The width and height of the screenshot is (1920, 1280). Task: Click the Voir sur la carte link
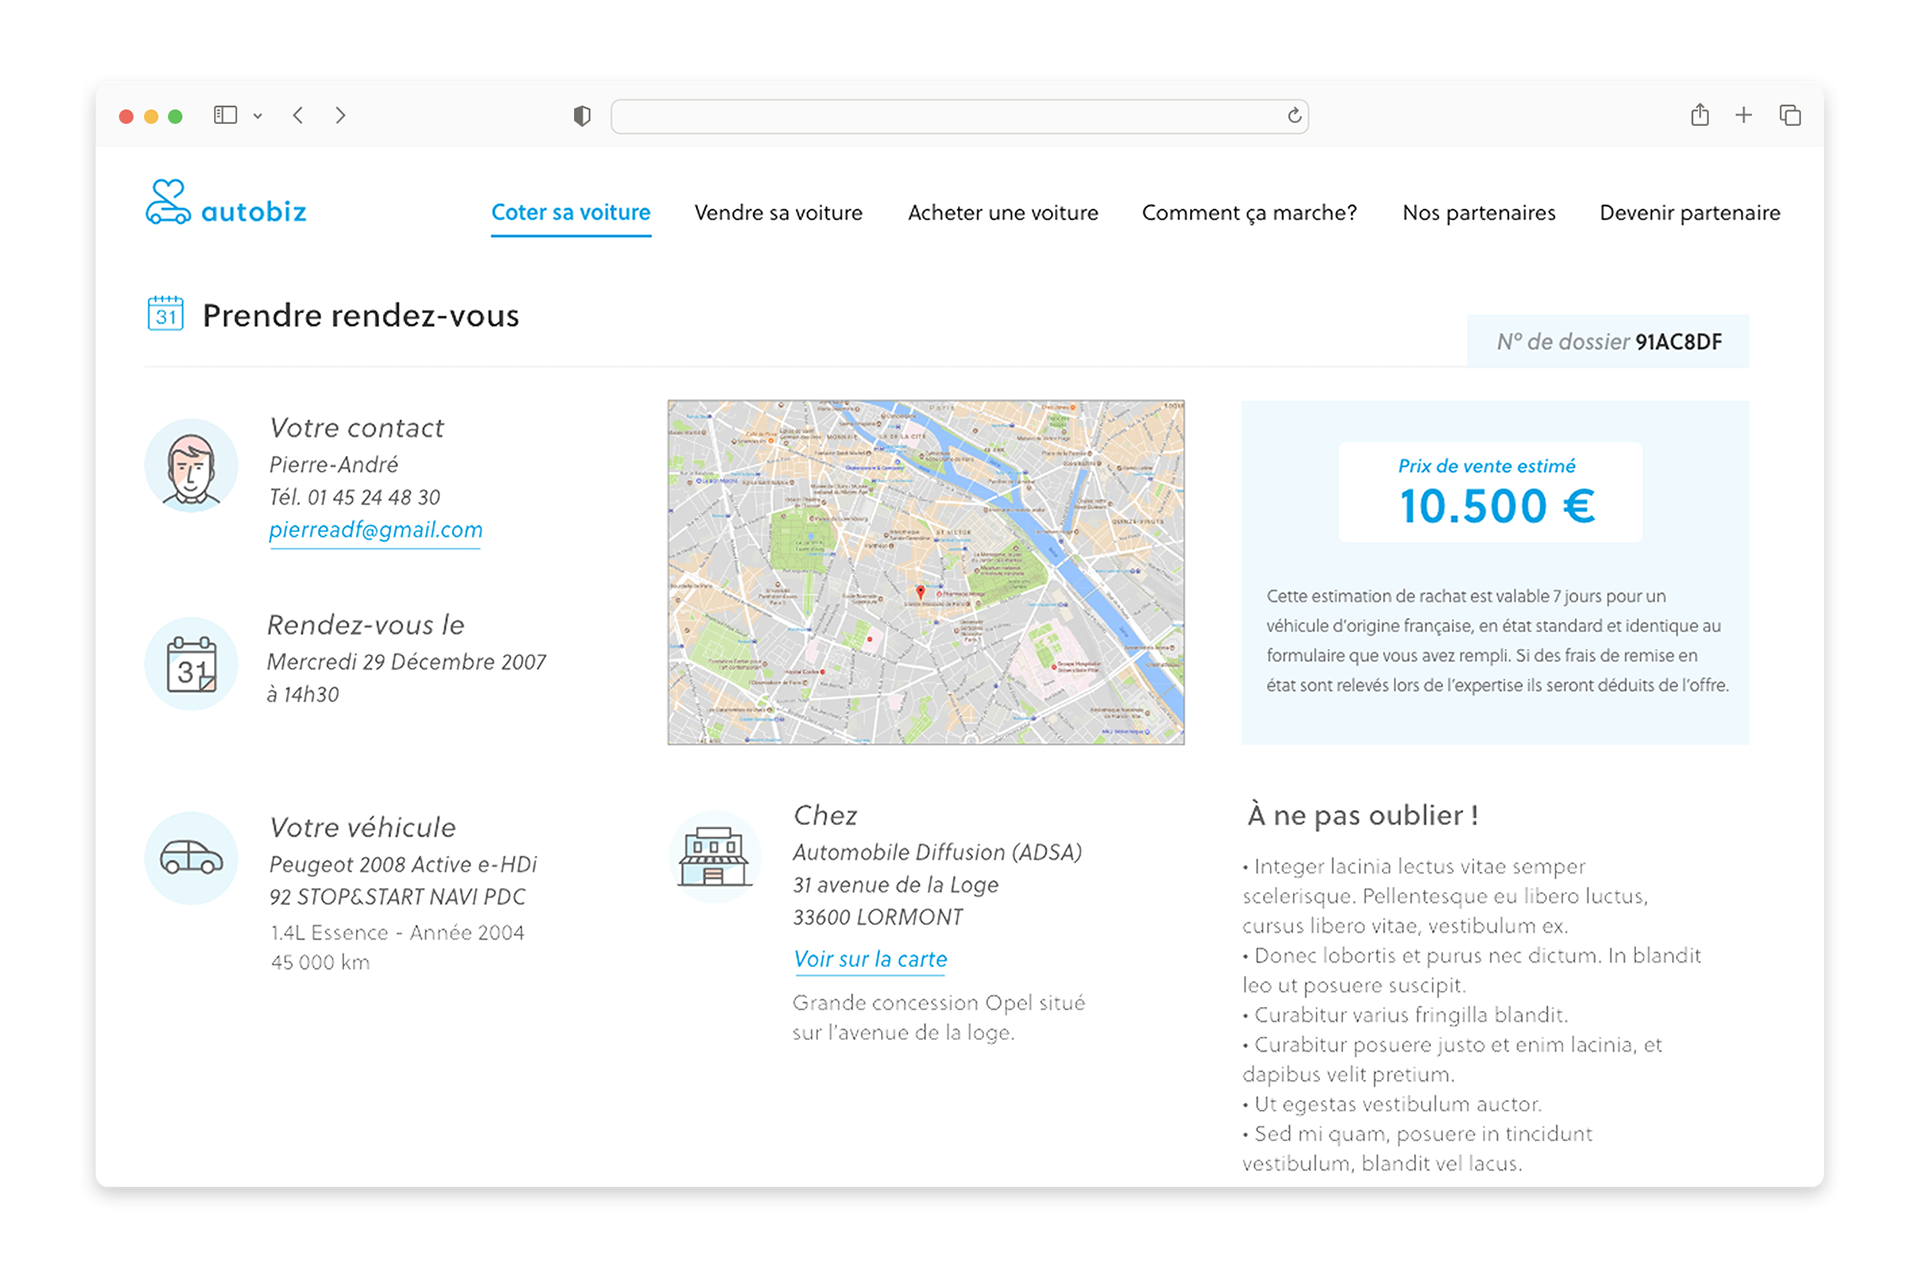870,959
